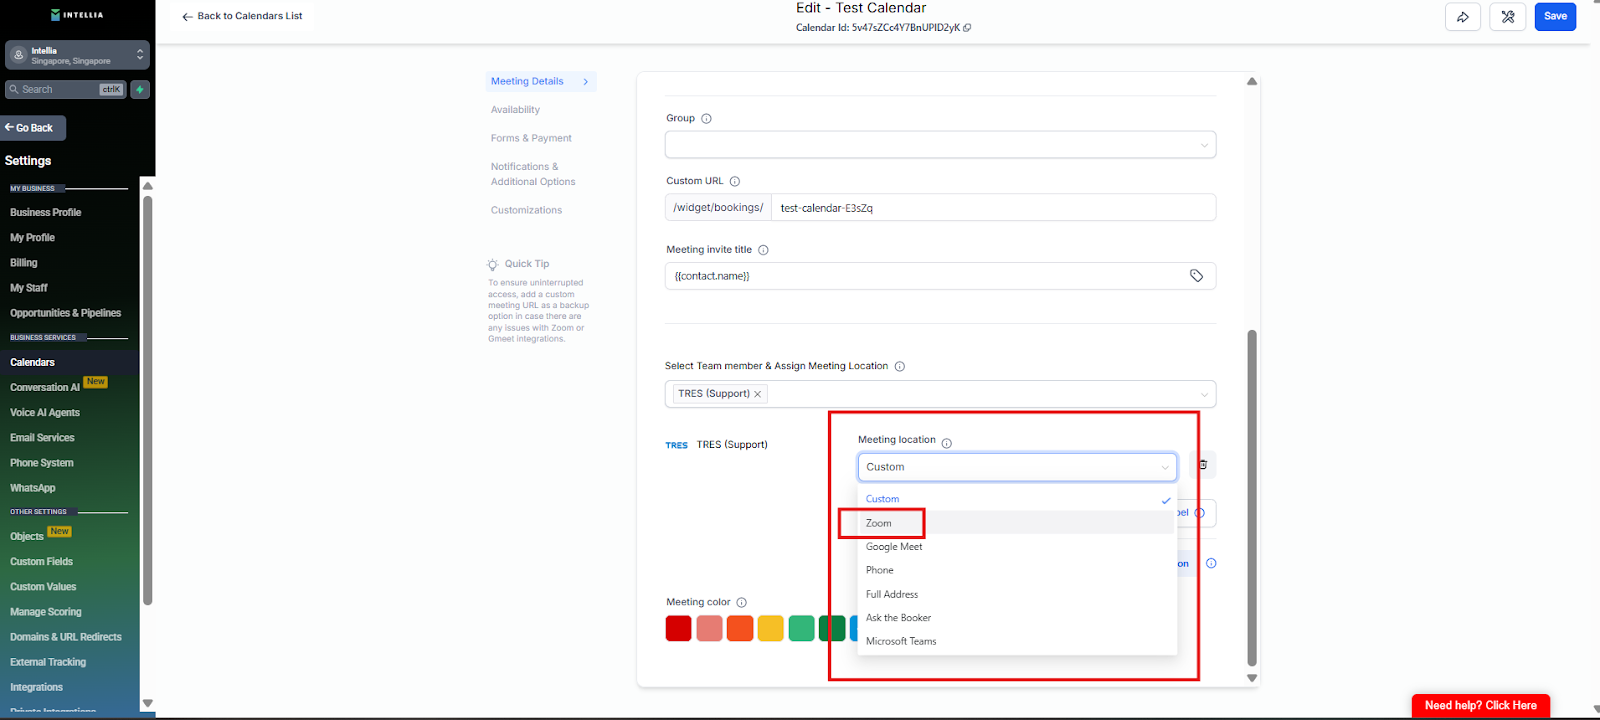Click the sidebar scrollbar up arrow
Image resolution: width=1600 pixels, height=720 pixels.
148,186
